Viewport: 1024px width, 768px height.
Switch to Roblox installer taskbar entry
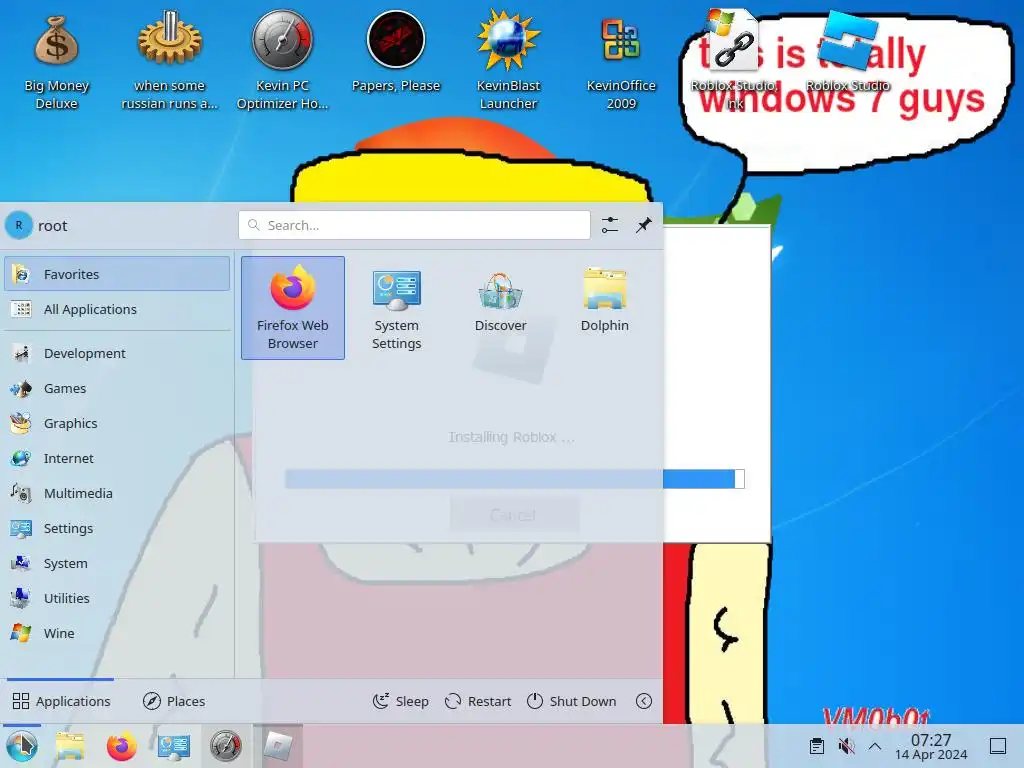(278, 746)
